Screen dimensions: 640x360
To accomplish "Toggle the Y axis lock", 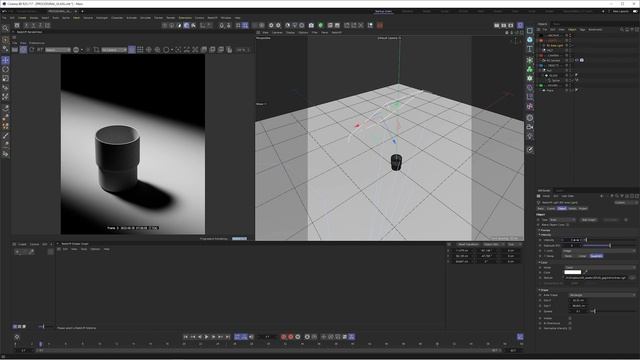I will pyautogui.click(x=33, y=25).
